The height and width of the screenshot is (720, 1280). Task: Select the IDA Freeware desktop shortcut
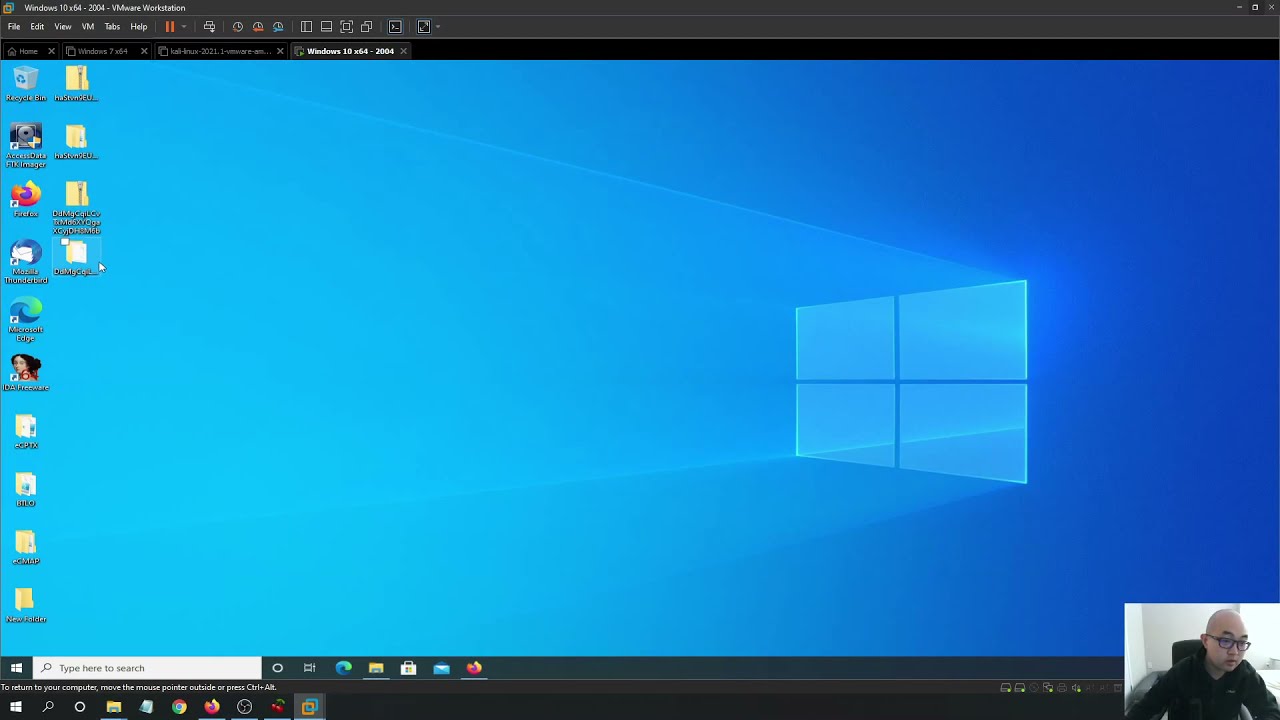(26, 373)
